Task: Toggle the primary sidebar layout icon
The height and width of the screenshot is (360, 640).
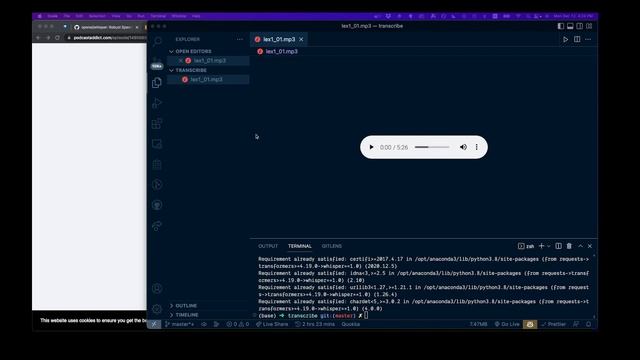Action: point(561,26)
